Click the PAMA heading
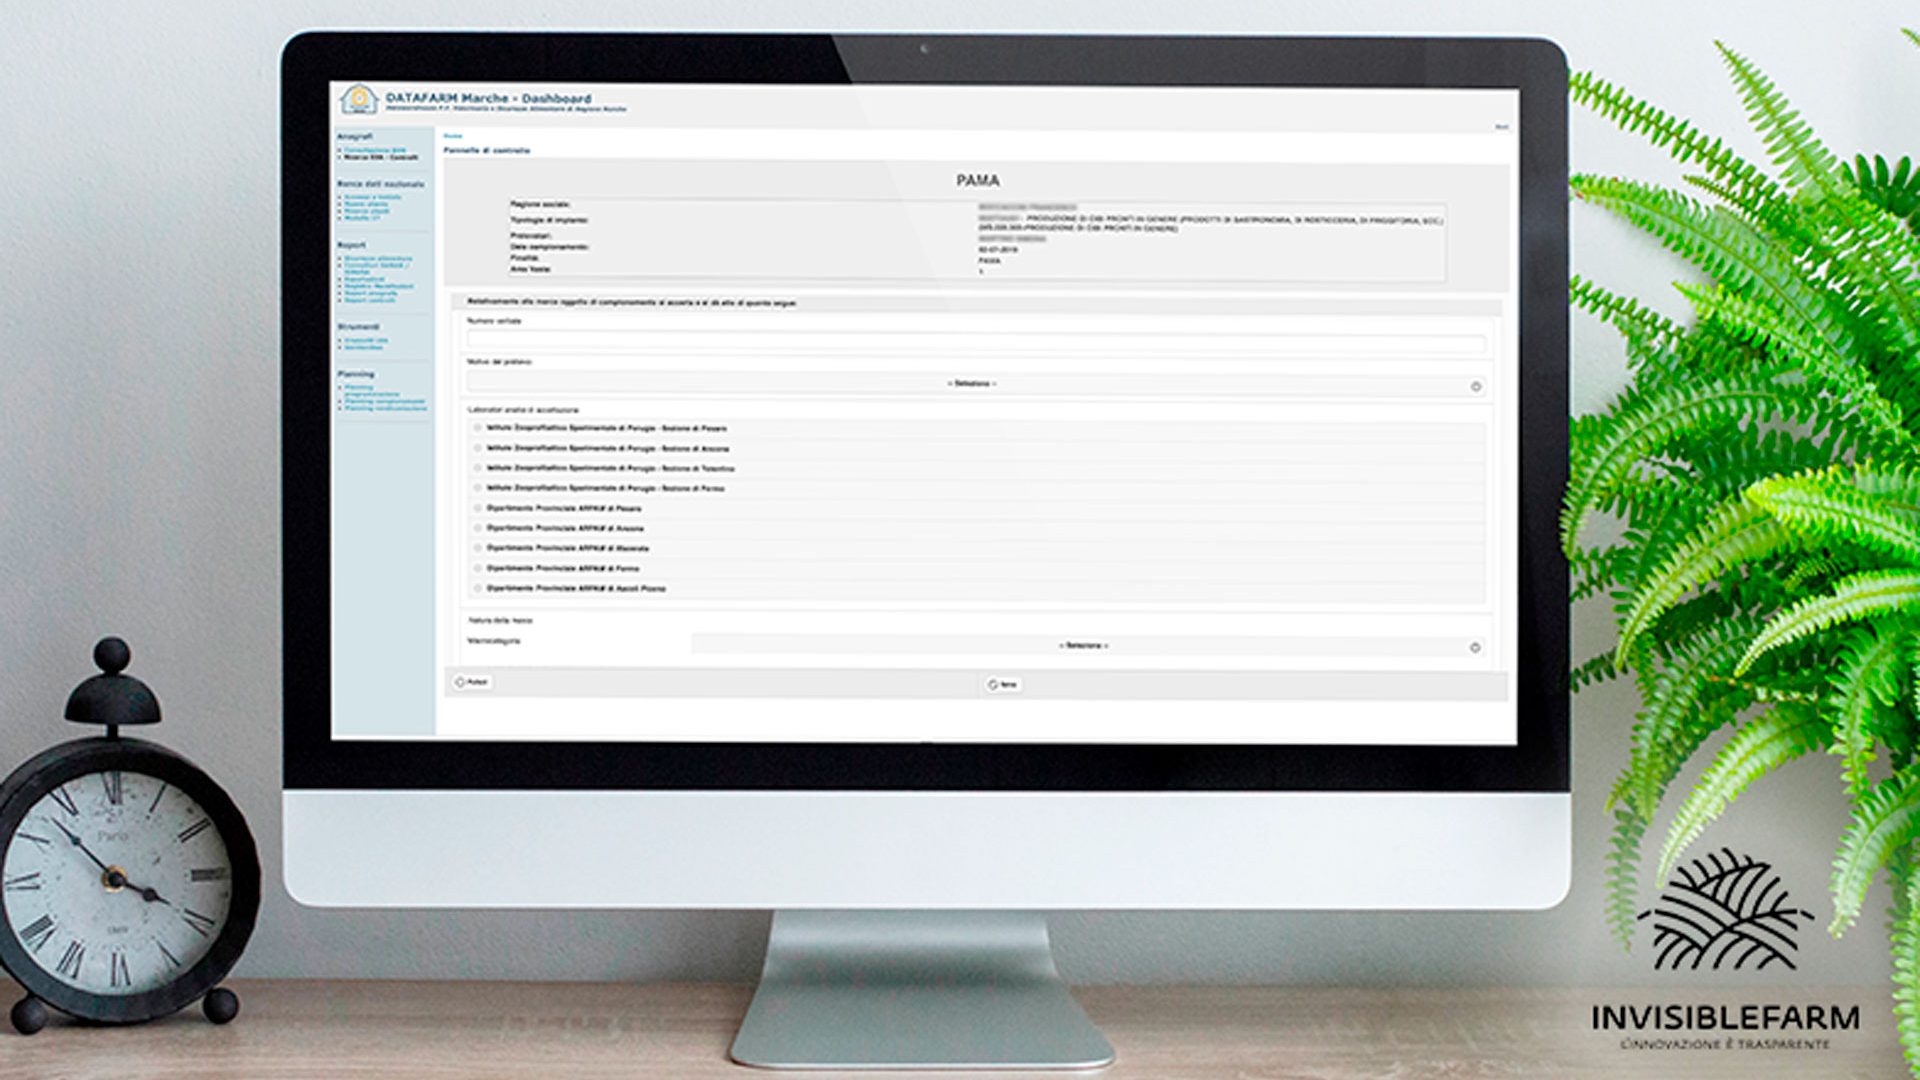 tap(977, 180)
